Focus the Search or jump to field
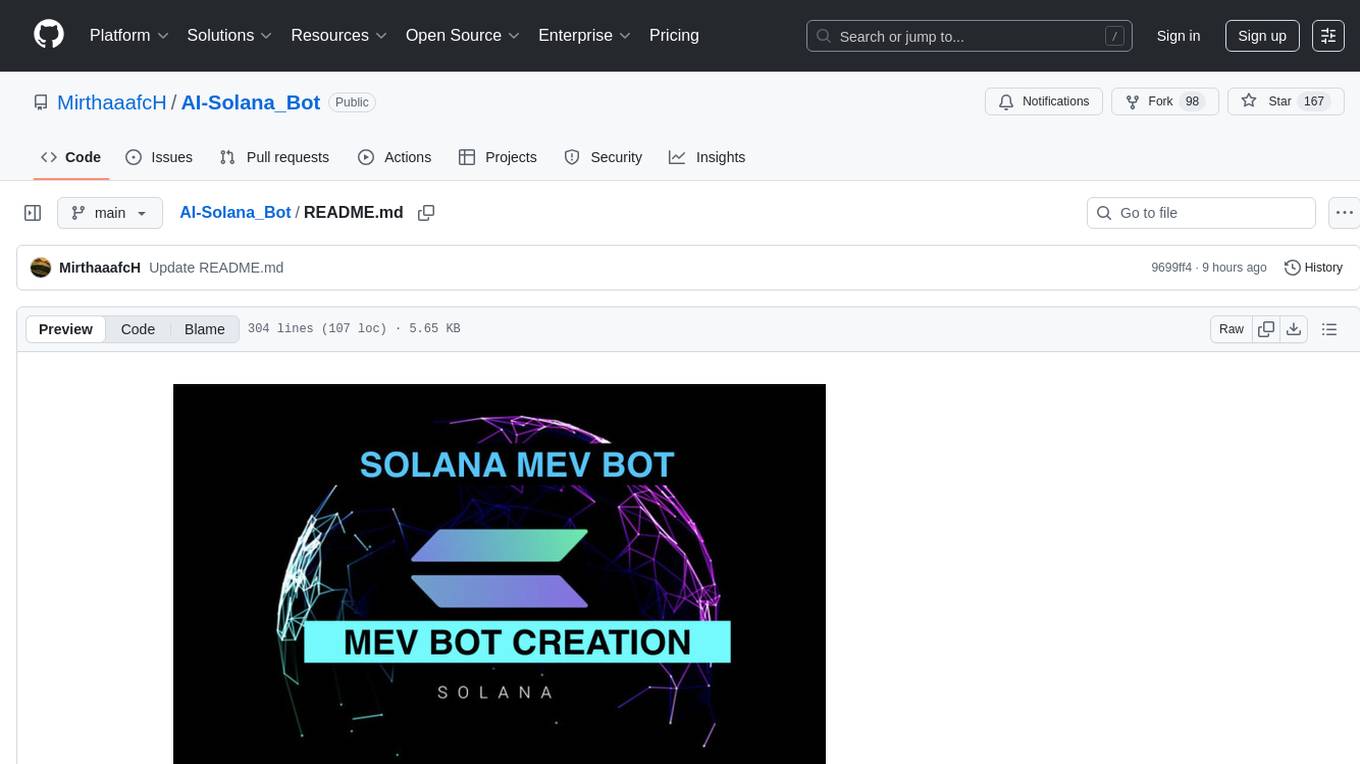The image size is (1360, 764). (x=969, y=36)
